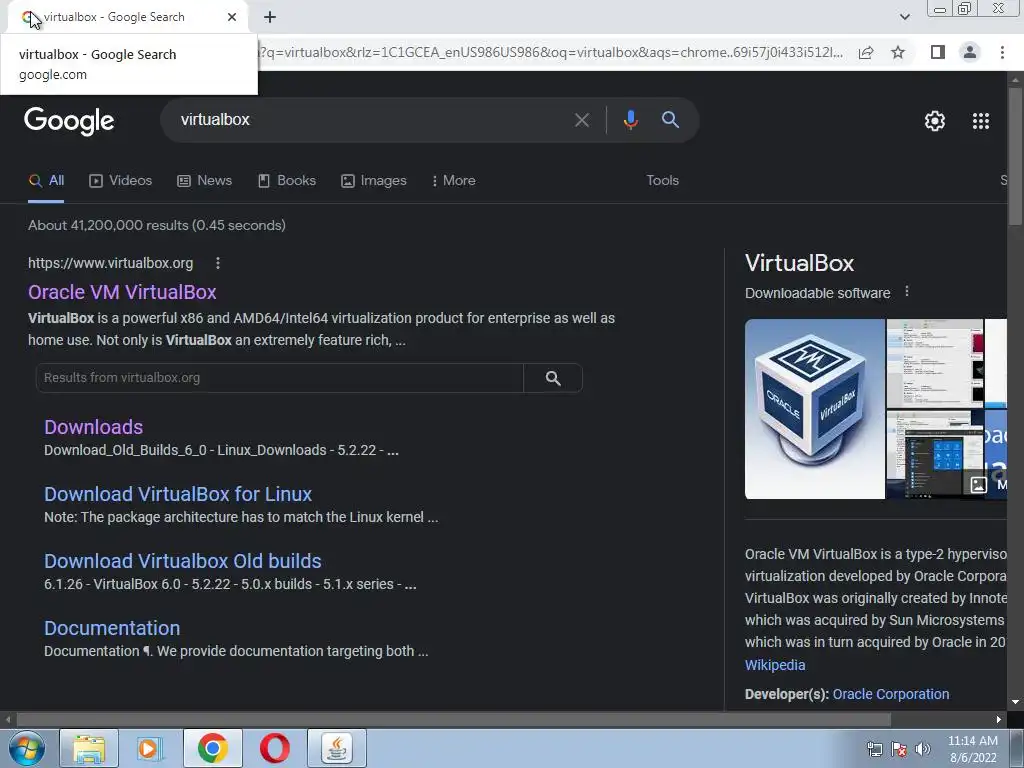Switch to the Images tab
The image size is (1024, 768).
tap(374, 181)
